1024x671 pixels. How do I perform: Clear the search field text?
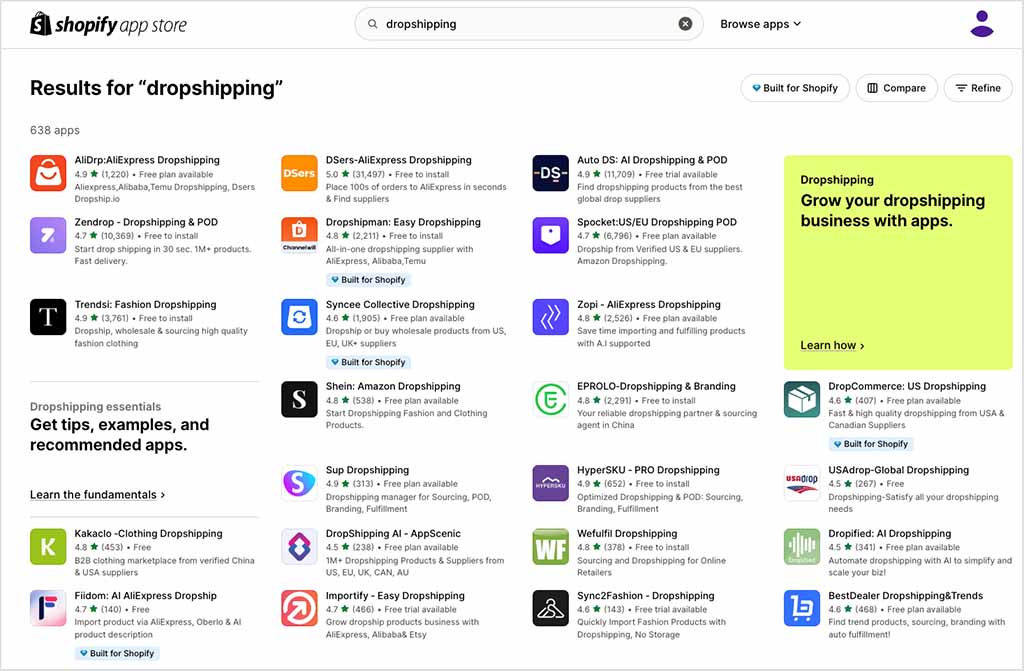point(685,24)
